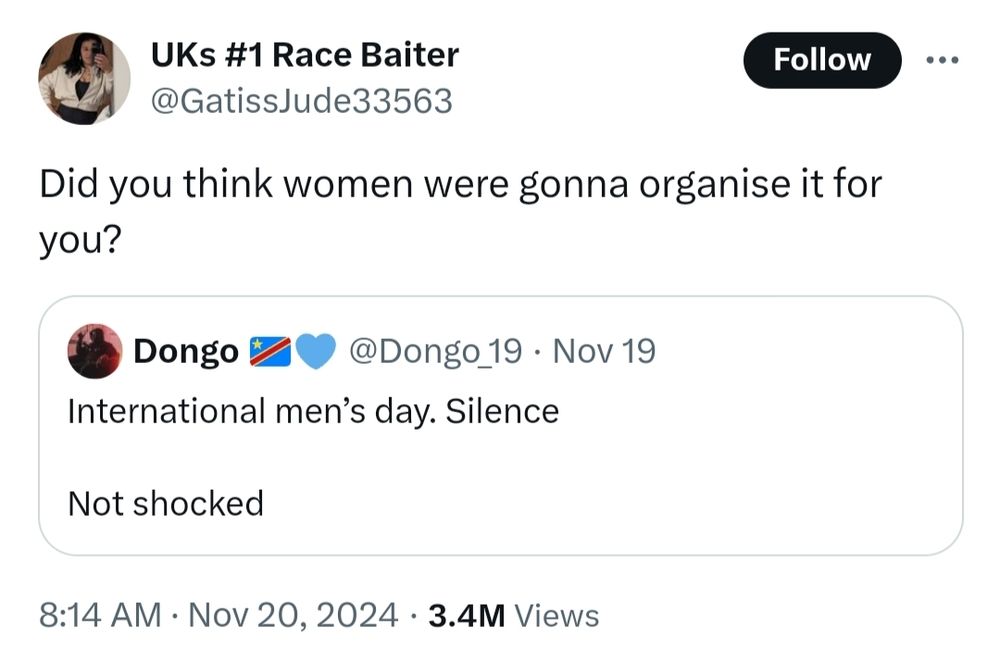Open the UKs #1 Race Baiter profile photo
The width and height of the screenshot is (1000, 651).
point(84,78)
